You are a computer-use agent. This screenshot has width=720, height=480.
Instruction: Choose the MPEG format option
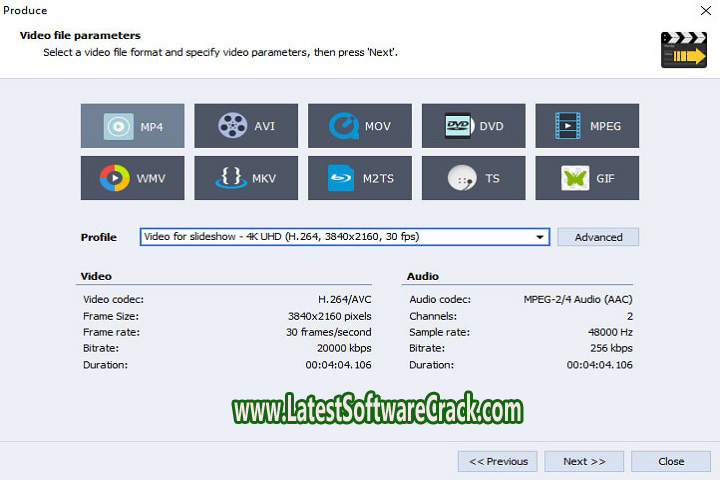[587, 126]
